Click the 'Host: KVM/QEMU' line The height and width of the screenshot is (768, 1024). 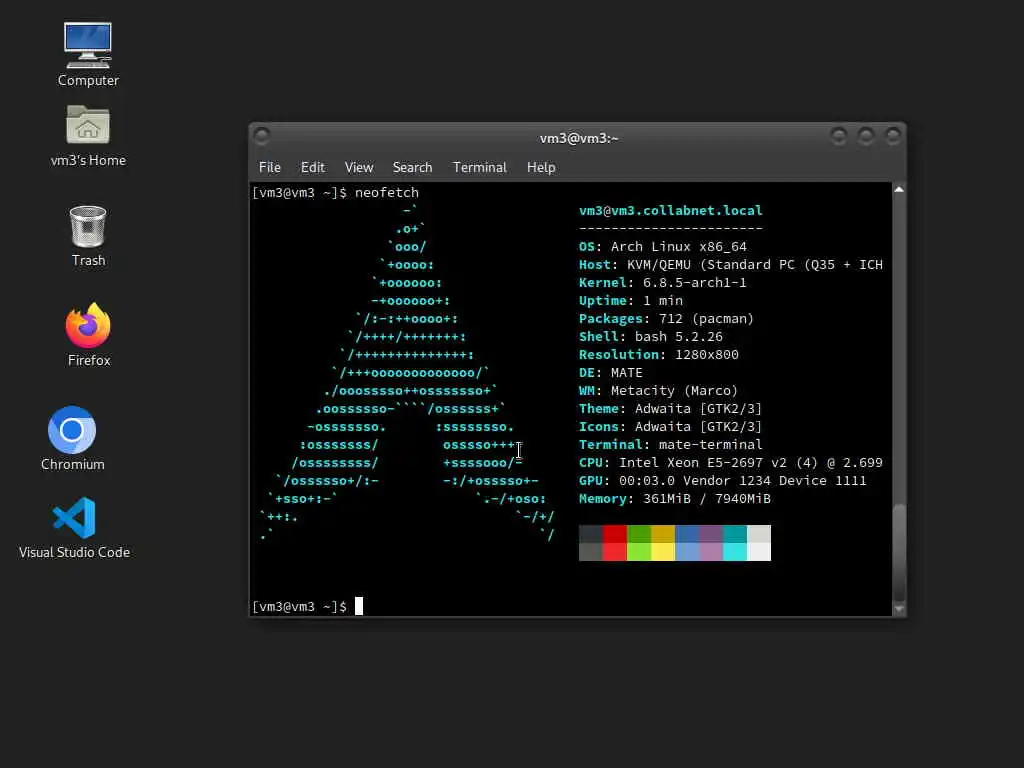(731, 264)
